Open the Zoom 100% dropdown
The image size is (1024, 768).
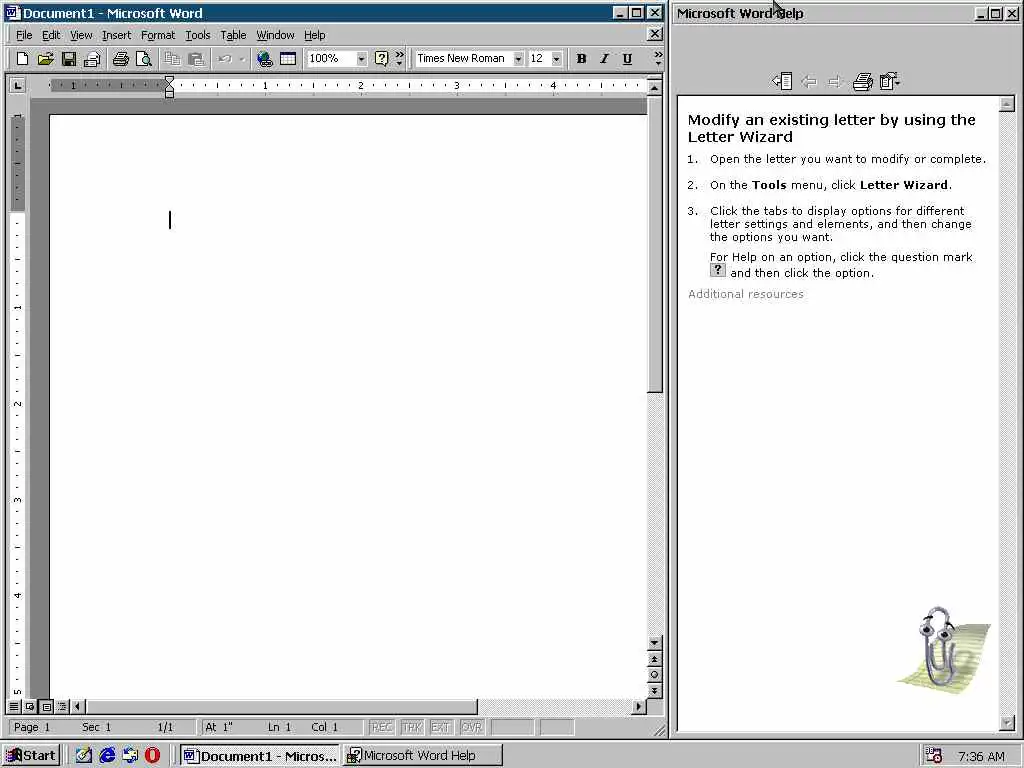(361, 59)
